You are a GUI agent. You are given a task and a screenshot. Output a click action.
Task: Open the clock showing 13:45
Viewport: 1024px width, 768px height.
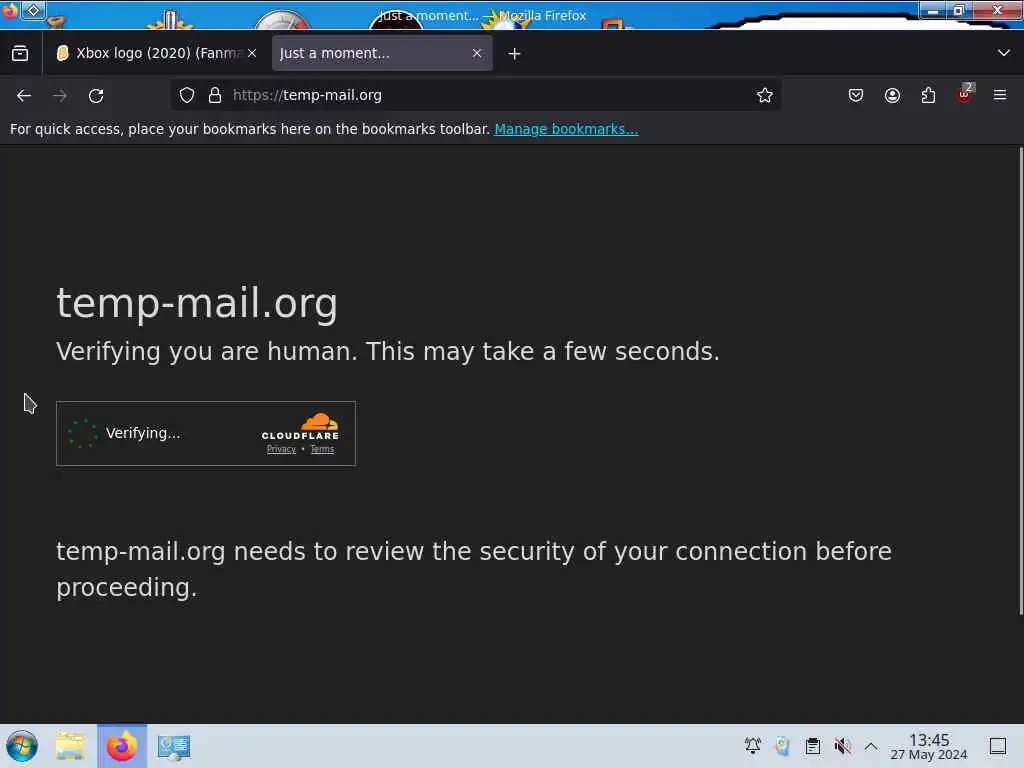tap(929, 746)
